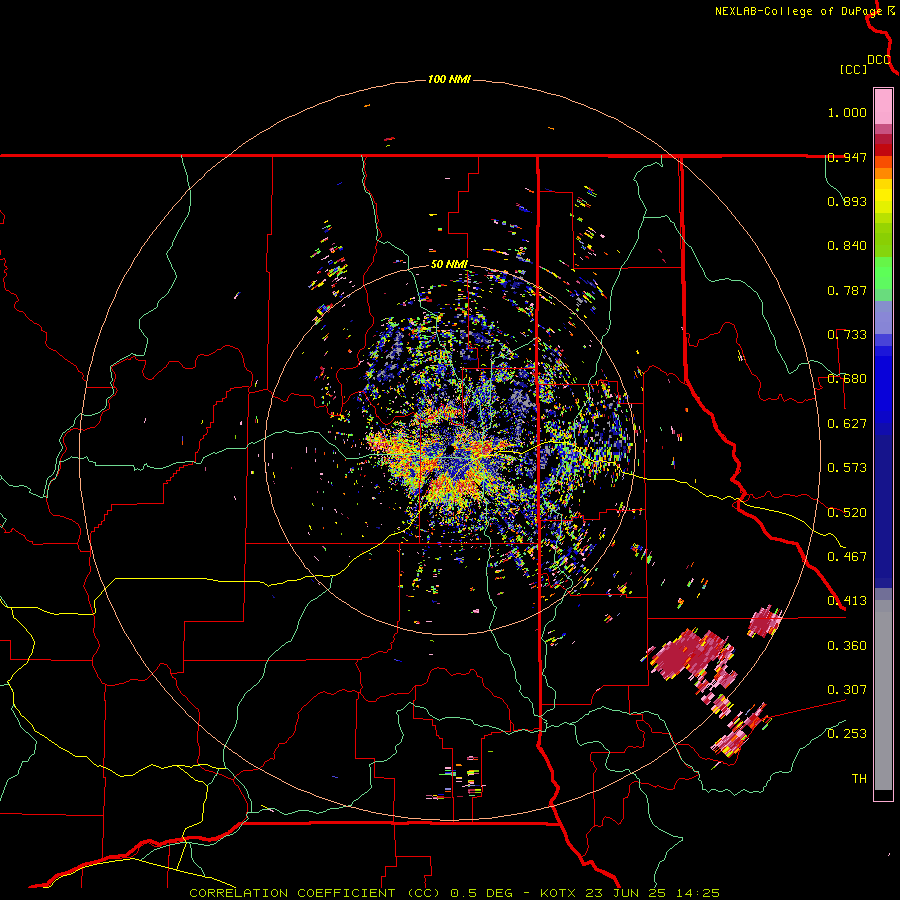Click the 0.627 scale value

pyautogui.click(x=847, y=424)
